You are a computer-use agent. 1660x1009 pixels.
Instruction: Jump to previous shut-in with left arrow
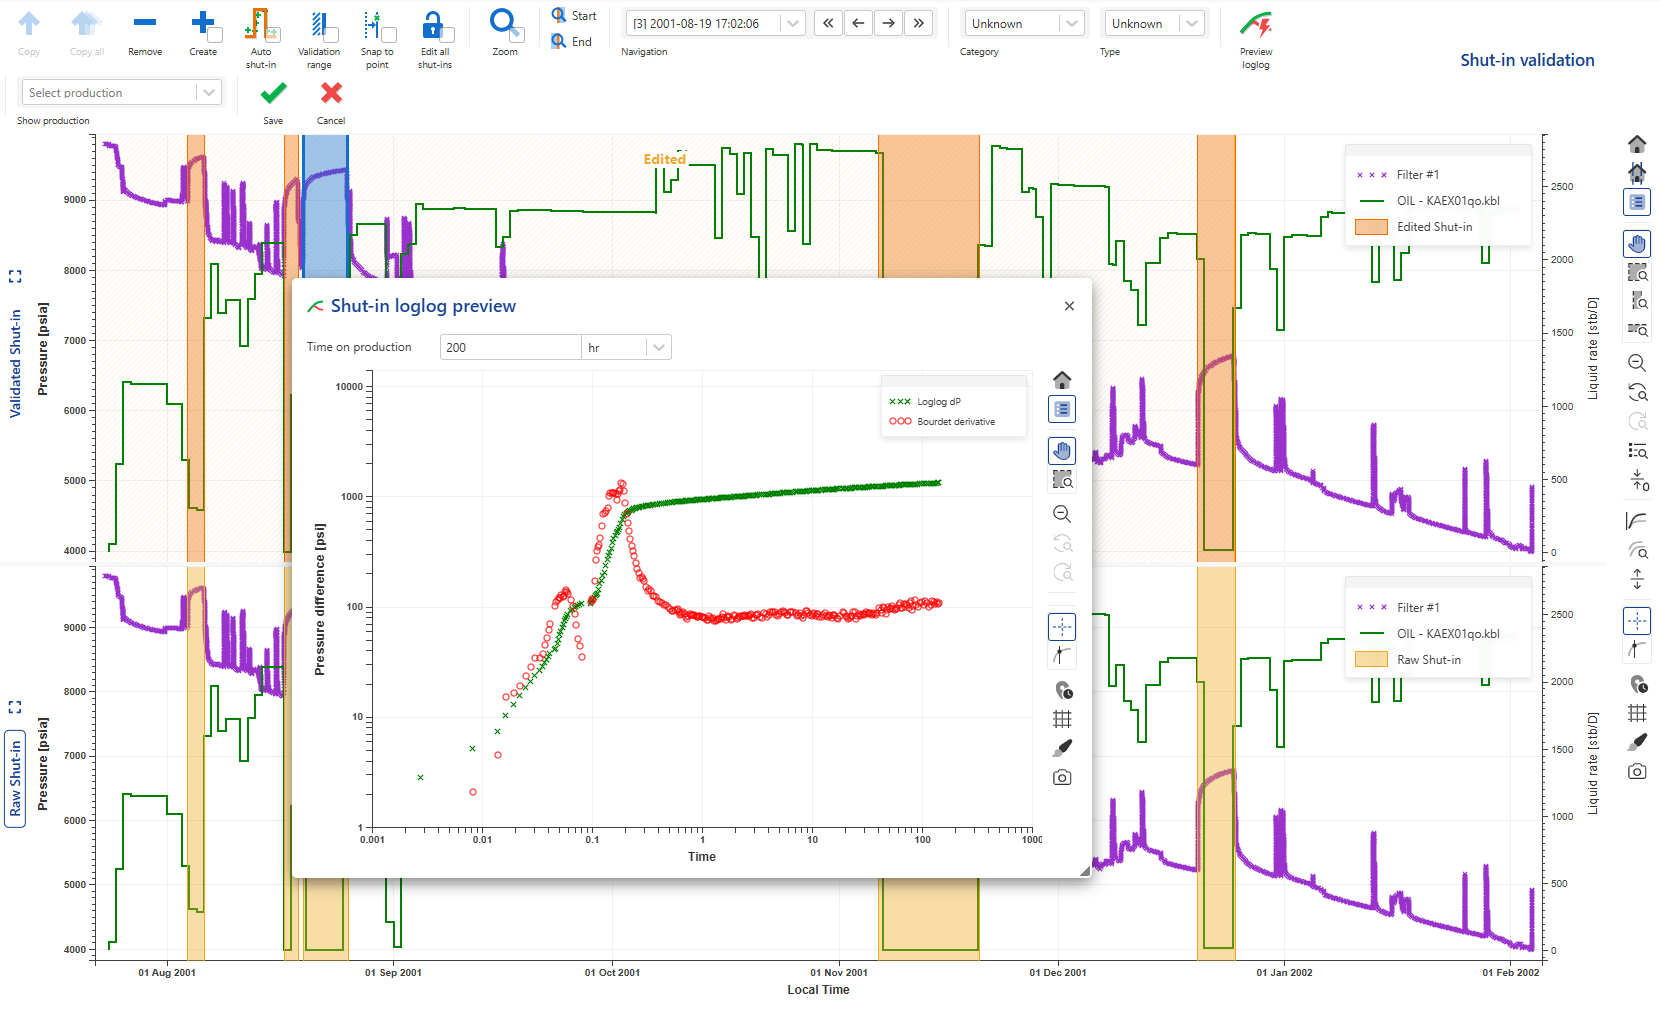(x=858, y=23)
